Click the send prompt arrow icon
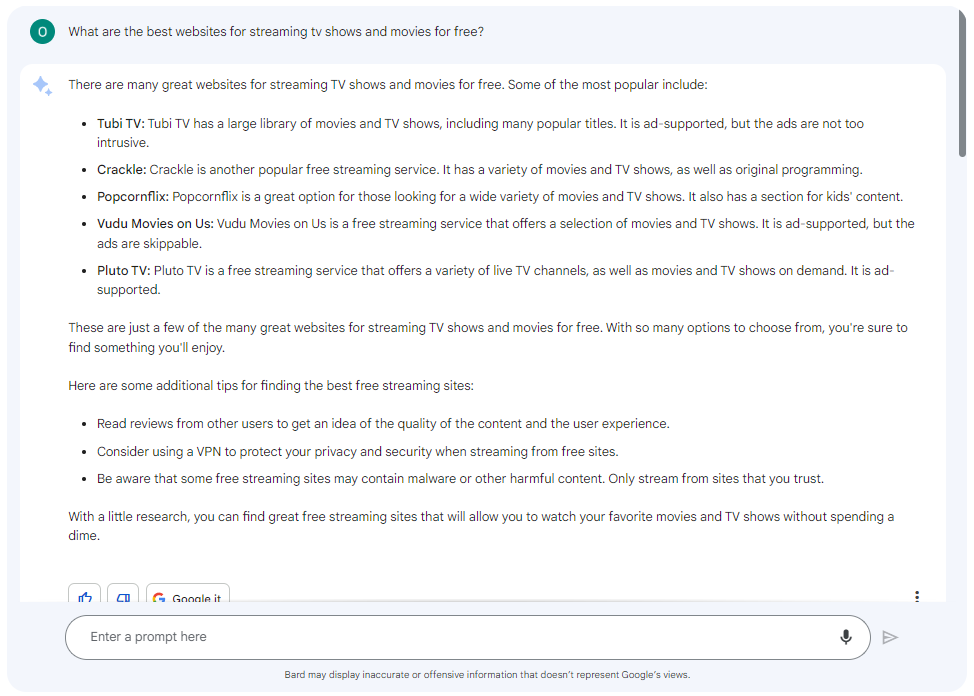 click(x=890, y=637)
